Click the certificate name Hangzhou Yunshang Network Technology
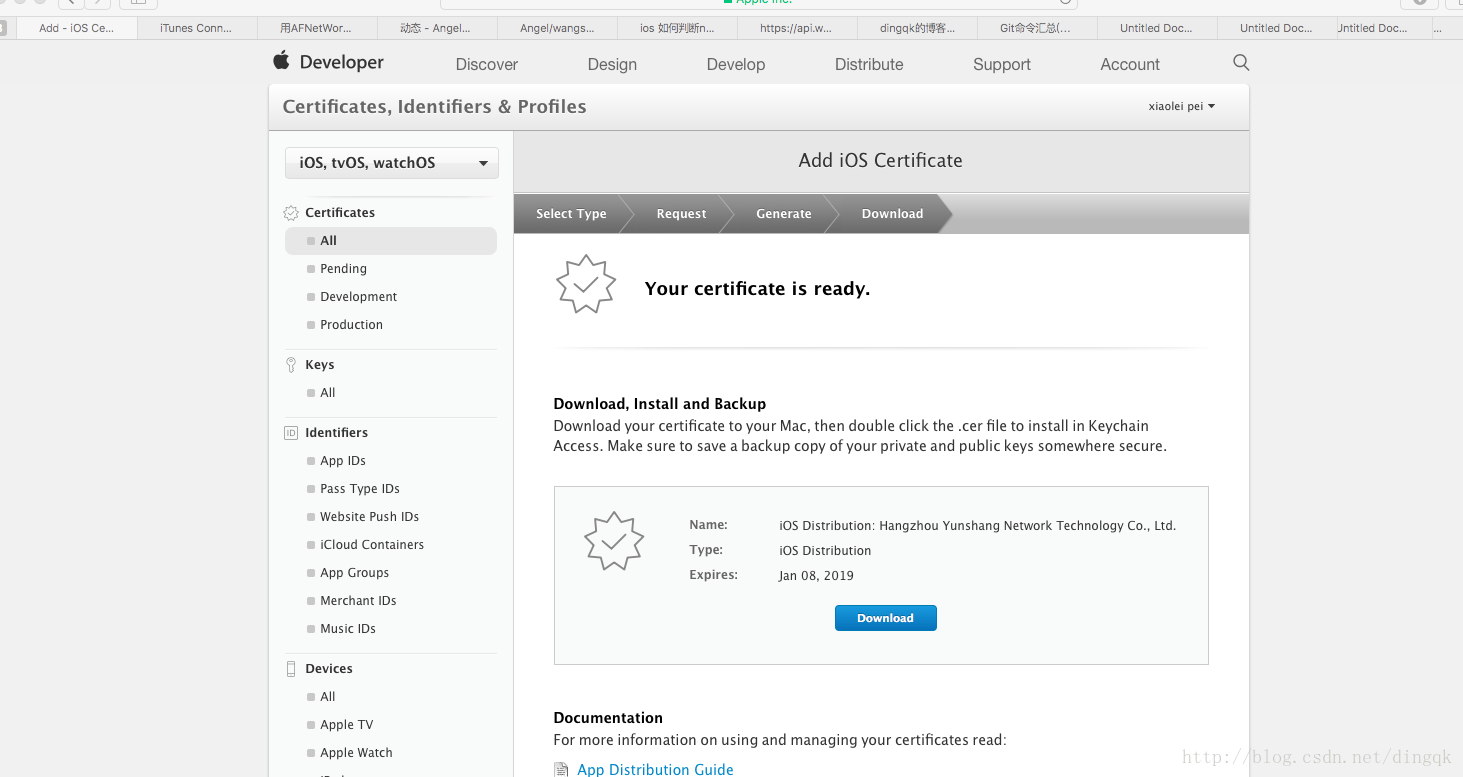Screen dimensions: 1463x777 coord(977,526)
